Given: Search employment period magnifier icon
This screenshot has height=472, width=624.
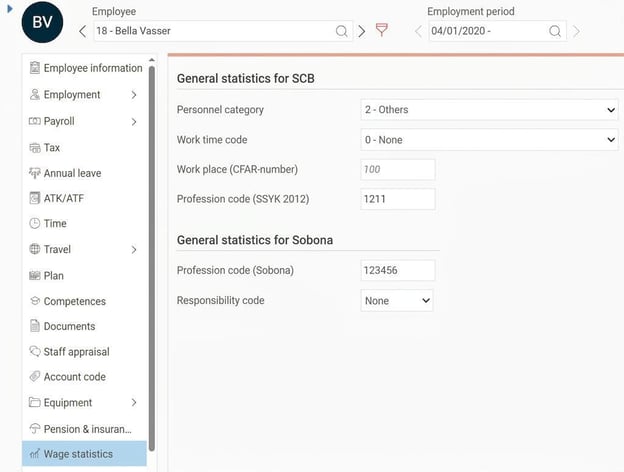Looking at the screenshot, I should pos(555,31).
